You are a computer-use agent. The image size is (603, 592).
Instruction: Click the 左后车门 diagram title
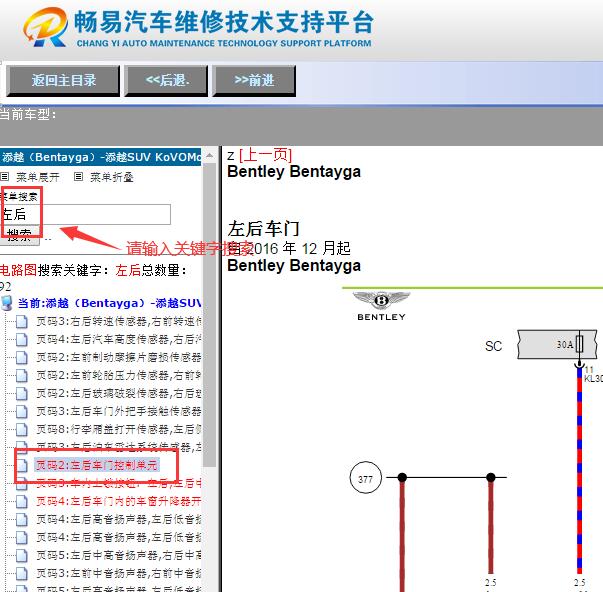(263, 229)
